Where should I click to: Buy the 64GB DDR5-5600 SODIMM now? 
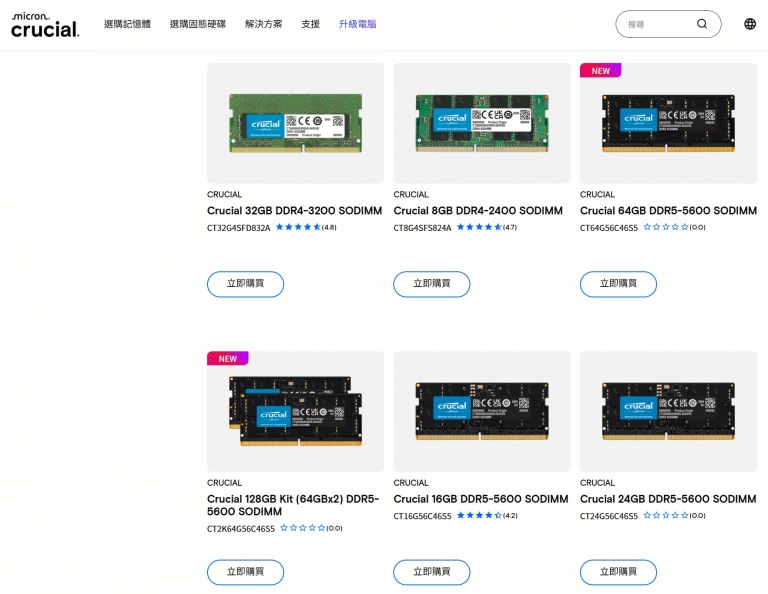point(618,284)
